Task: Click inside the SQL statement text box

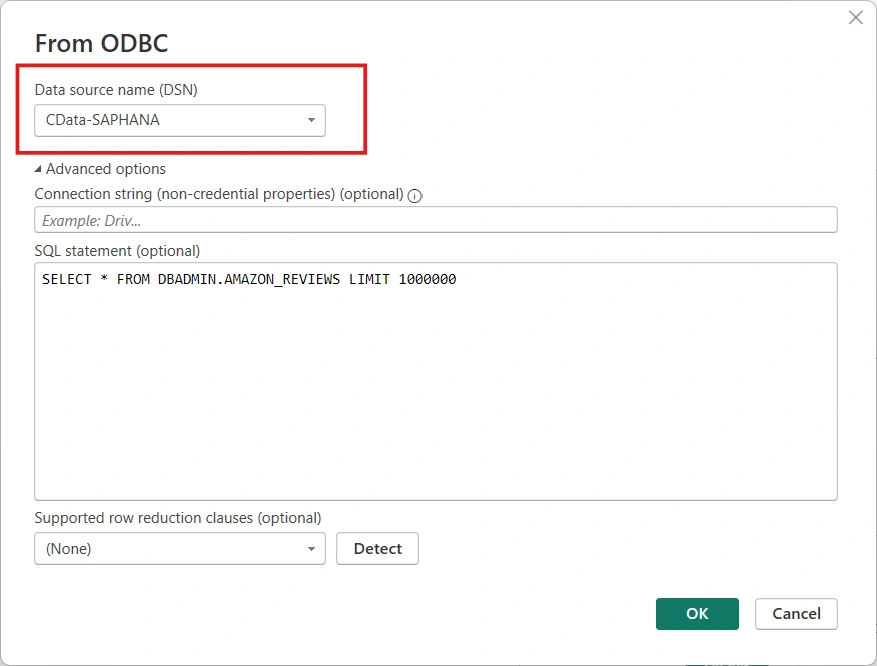Action: [x=436, y=381]
